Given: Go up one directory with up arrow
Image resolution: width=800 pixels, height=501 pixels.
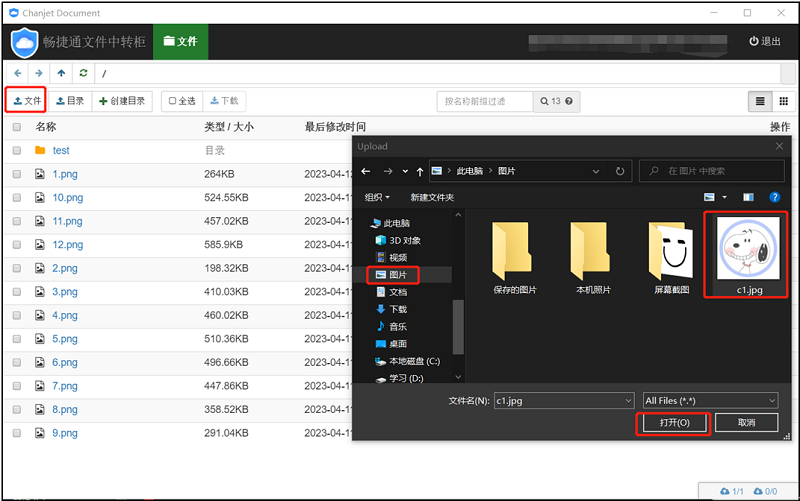Looking at the screenshot, I should point(61,73).
